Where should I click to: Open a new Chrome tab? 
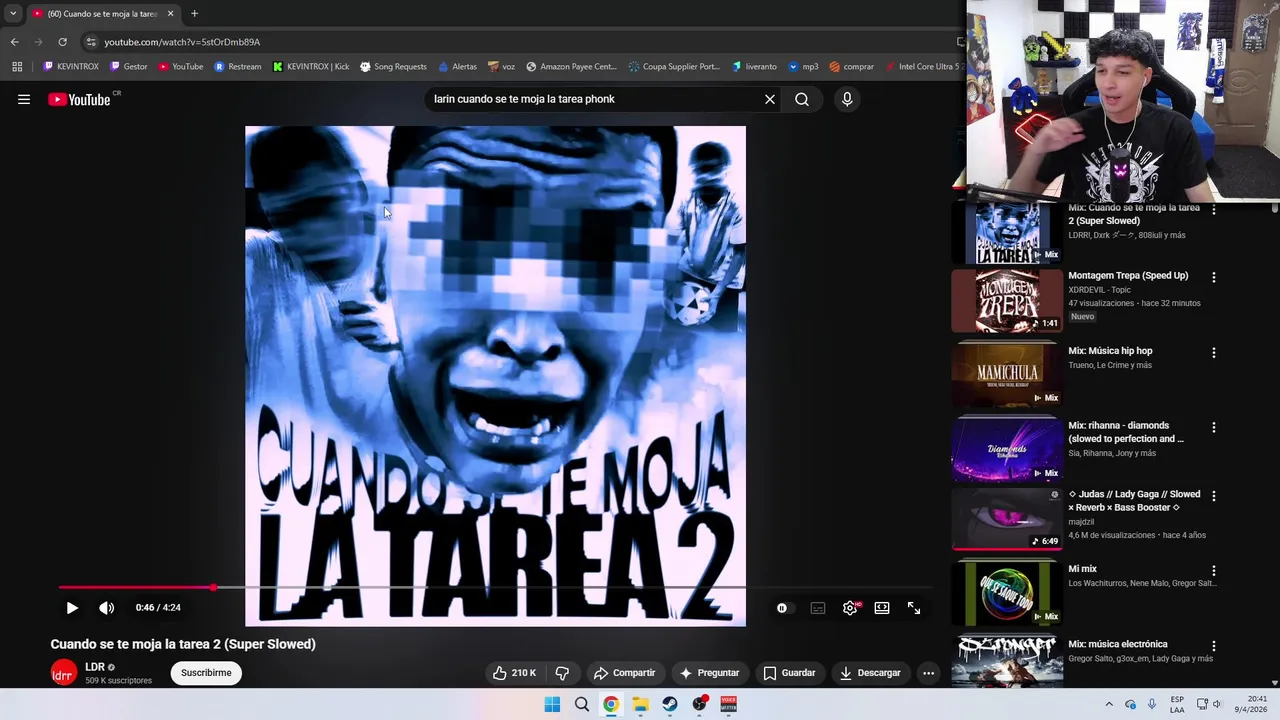(x=194, y=14)
